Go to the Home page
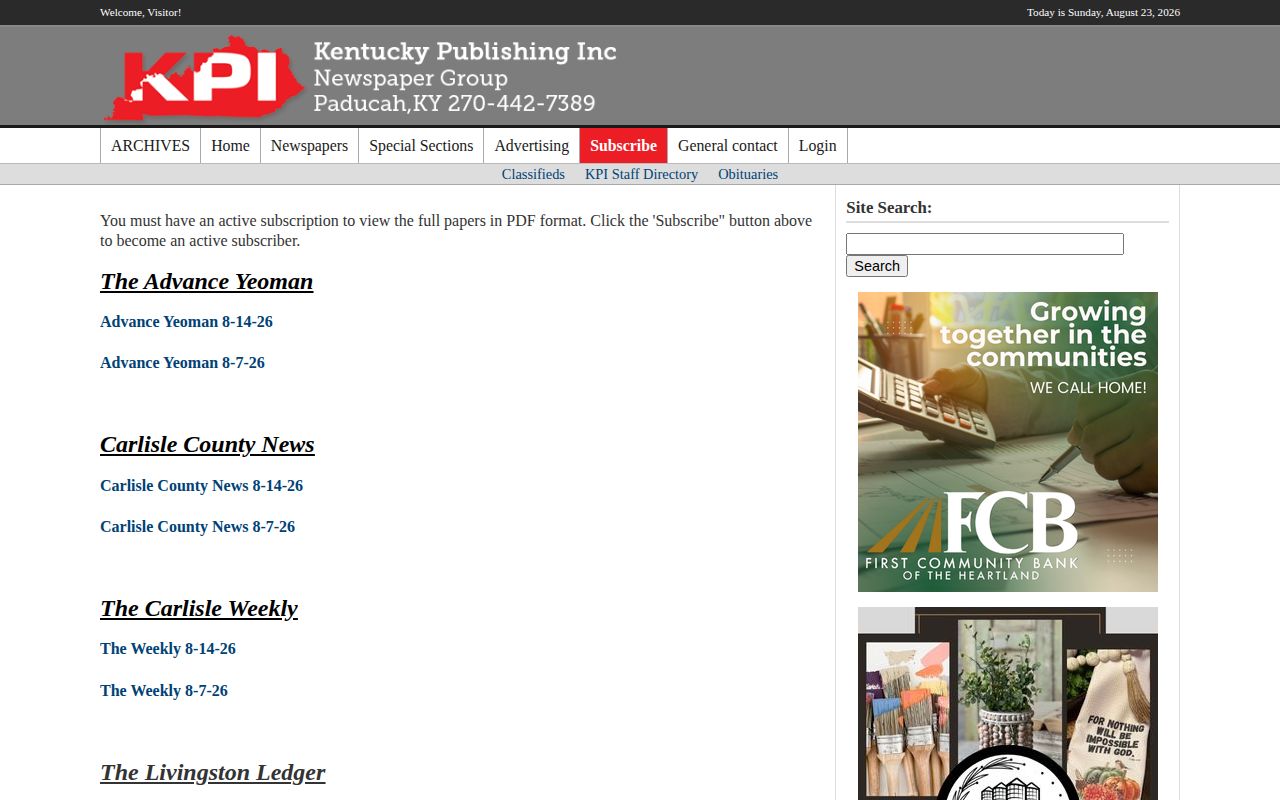The width and height of the screenshot is (1280, 800). (x=230, y=146)
